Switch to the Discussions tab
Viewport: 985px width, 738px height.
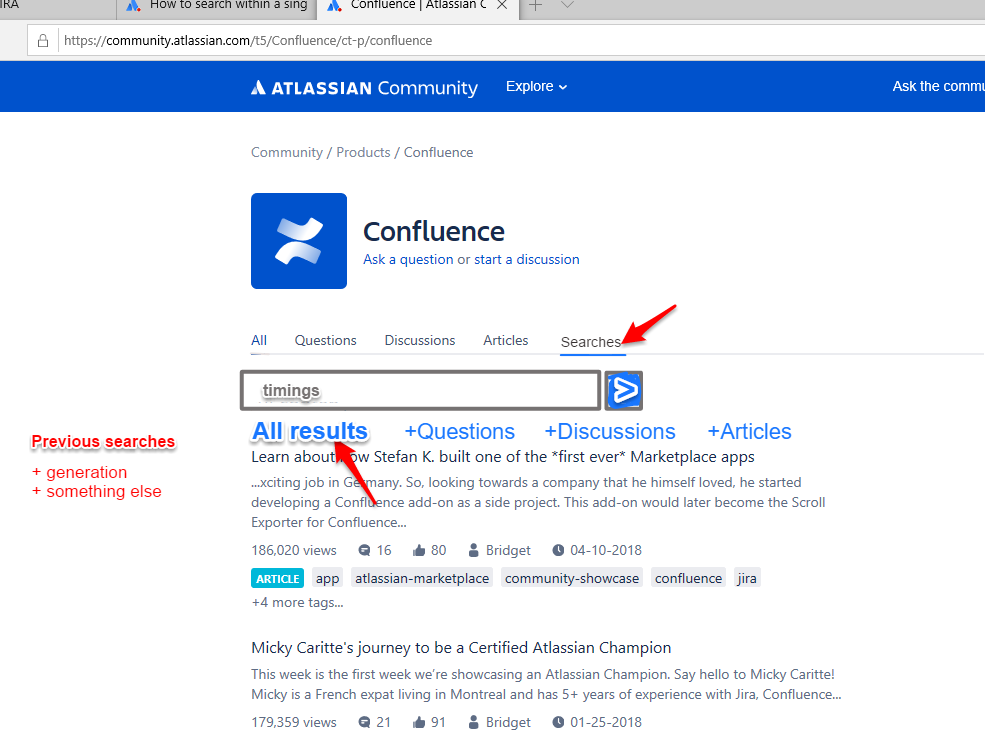(420, 340)
